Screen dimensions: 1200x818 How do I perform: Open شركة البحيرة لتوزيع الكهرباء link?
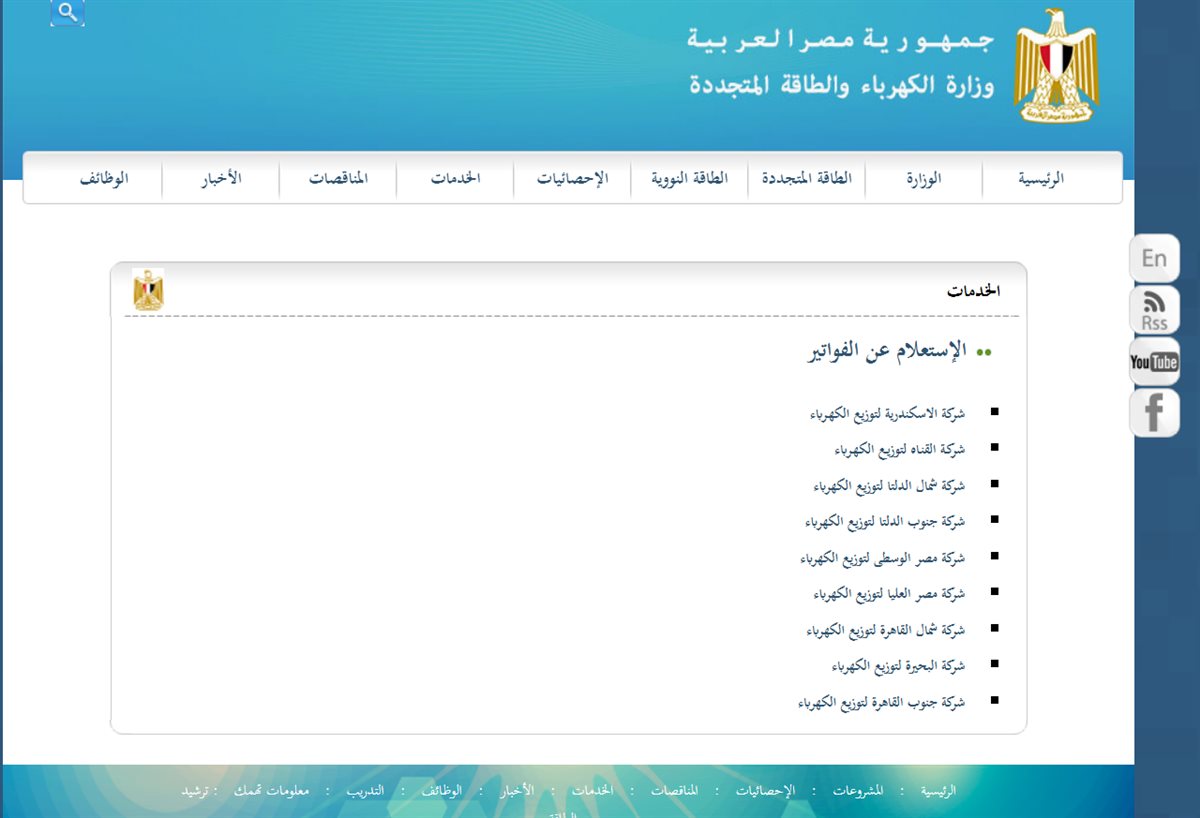[x=899, y=666]
